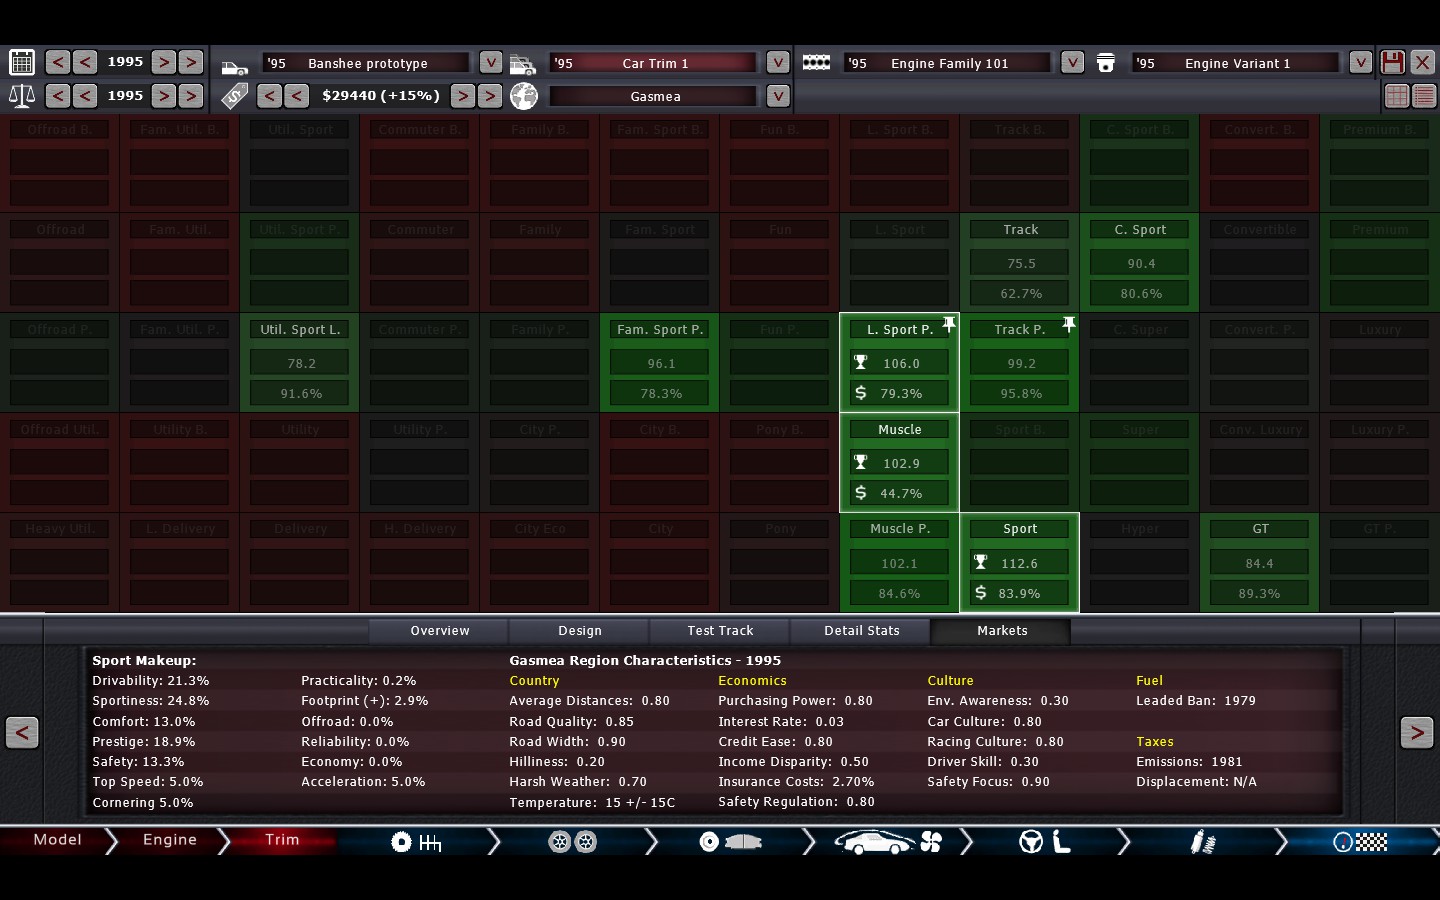Select the Track market tile
The image size is (1440, 900).
1020,262
